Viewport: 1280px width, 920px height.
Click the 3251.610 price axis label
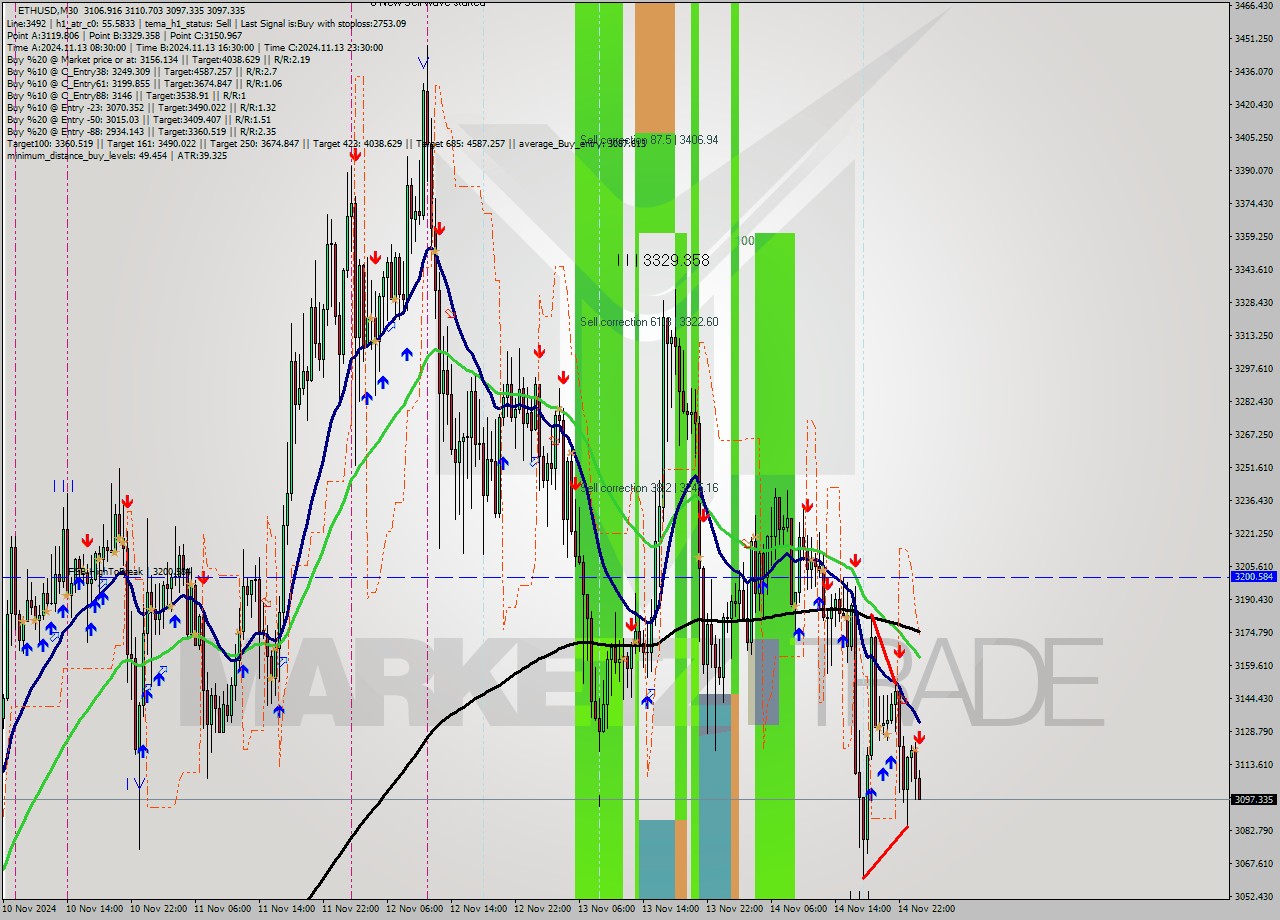1254,467
